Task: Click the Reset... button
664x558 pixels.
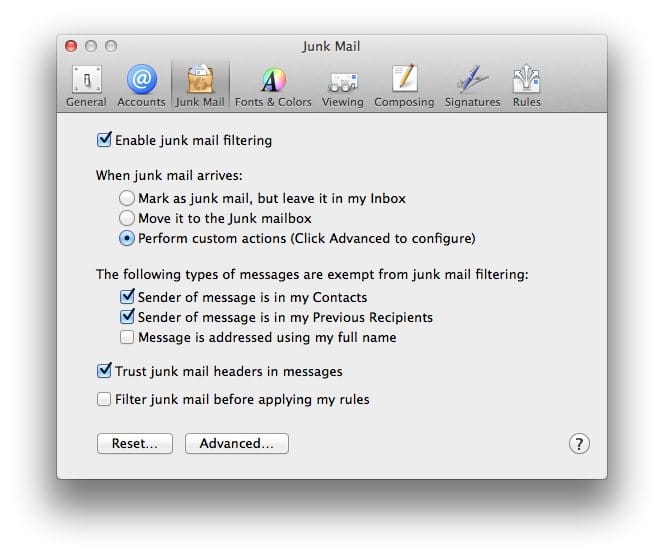Action: coord(134,443)
